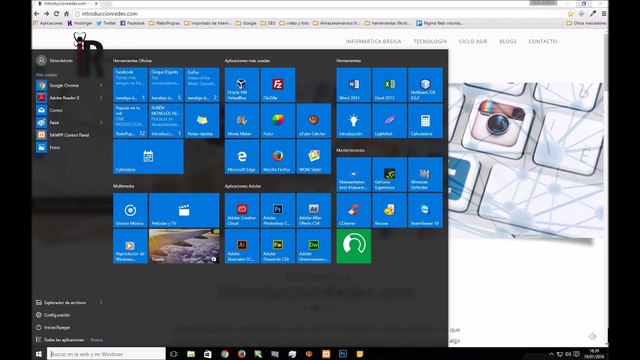Launch the CCleaner tile
The height and width of the screenshot is (360, 640).
[353, 211]
